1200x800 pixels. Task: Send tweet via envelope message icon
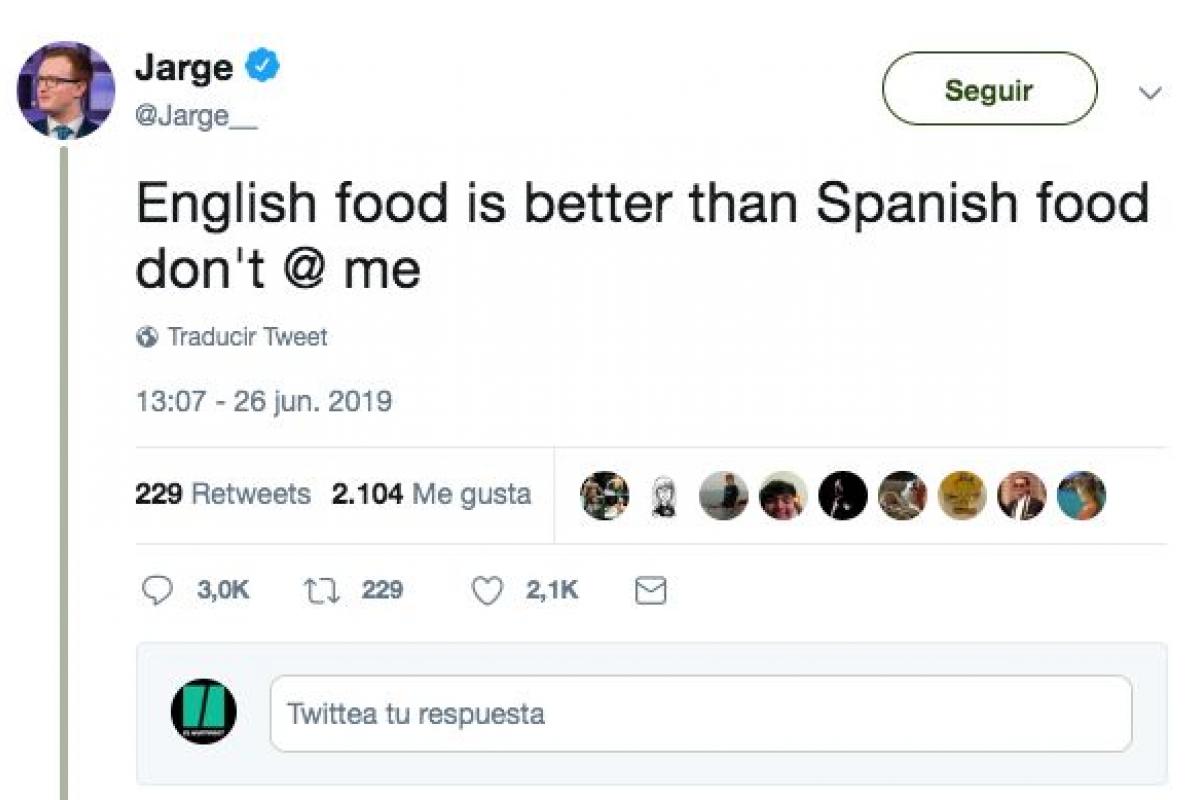point(650,591)
